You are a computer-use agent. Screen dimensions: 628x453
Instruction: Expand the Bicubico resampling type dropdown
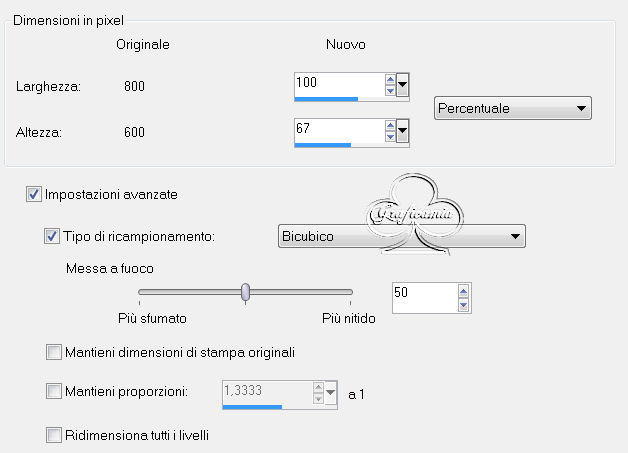402,236
